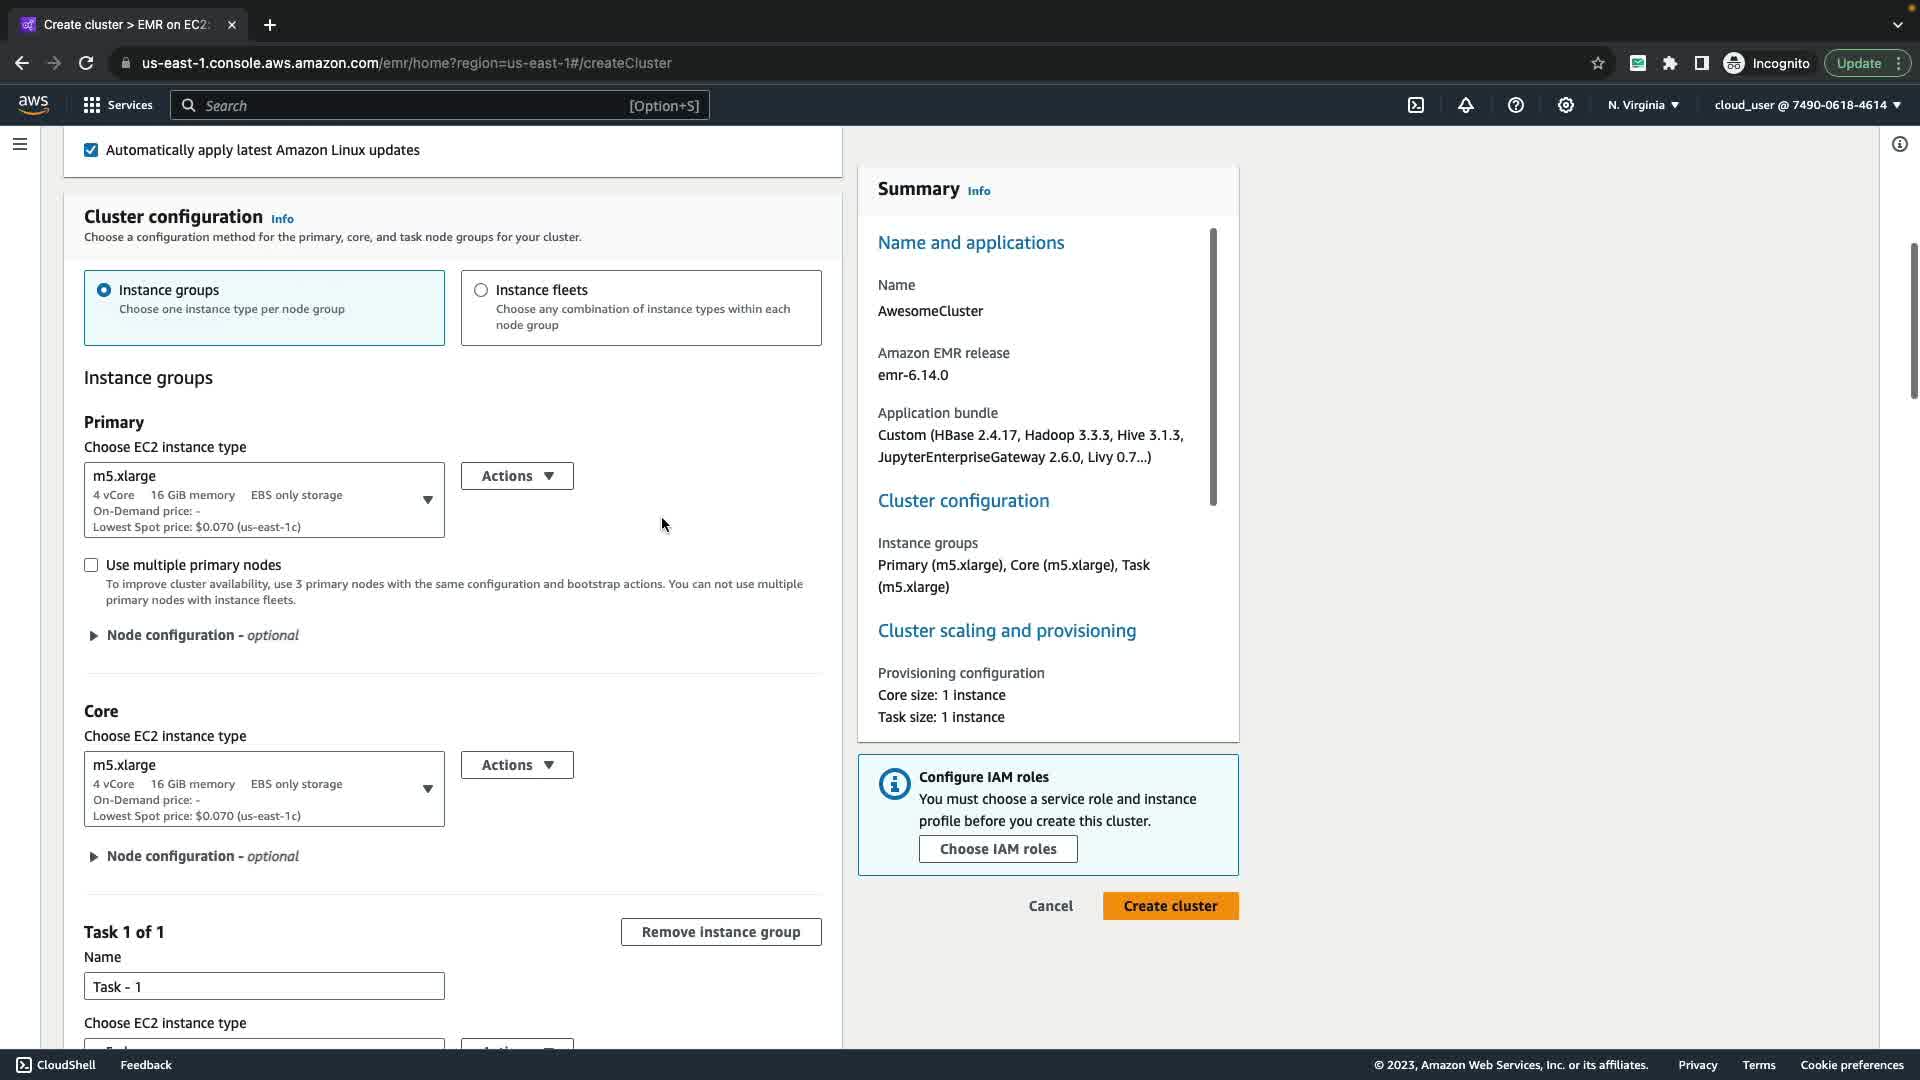
Task: Open Primary EC2 instance type dropdown
Action: (264, 500)
